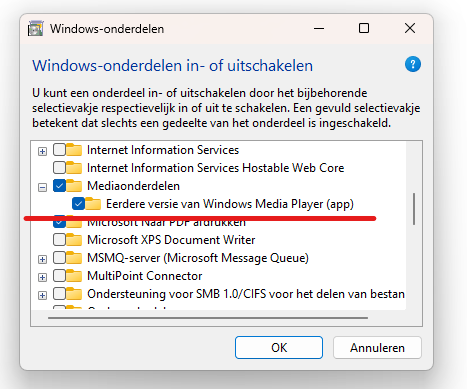This screenshot has height=389, width=467.
Task: Select the Internet Information Services folder icon
Action: (x=74, y=150)
